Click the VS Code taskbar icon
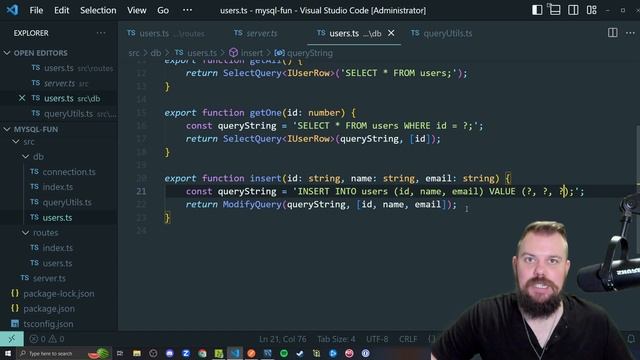This screenshot has width=640, height=360. 235,353
